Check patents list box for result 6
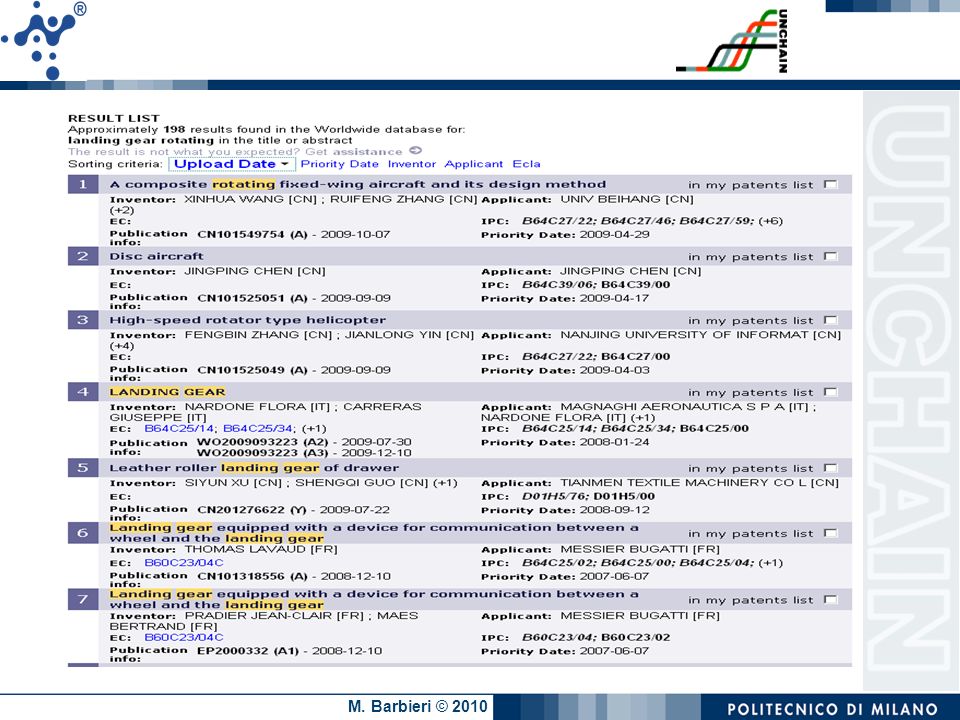The image size is (960, 720). pos(830,533)
